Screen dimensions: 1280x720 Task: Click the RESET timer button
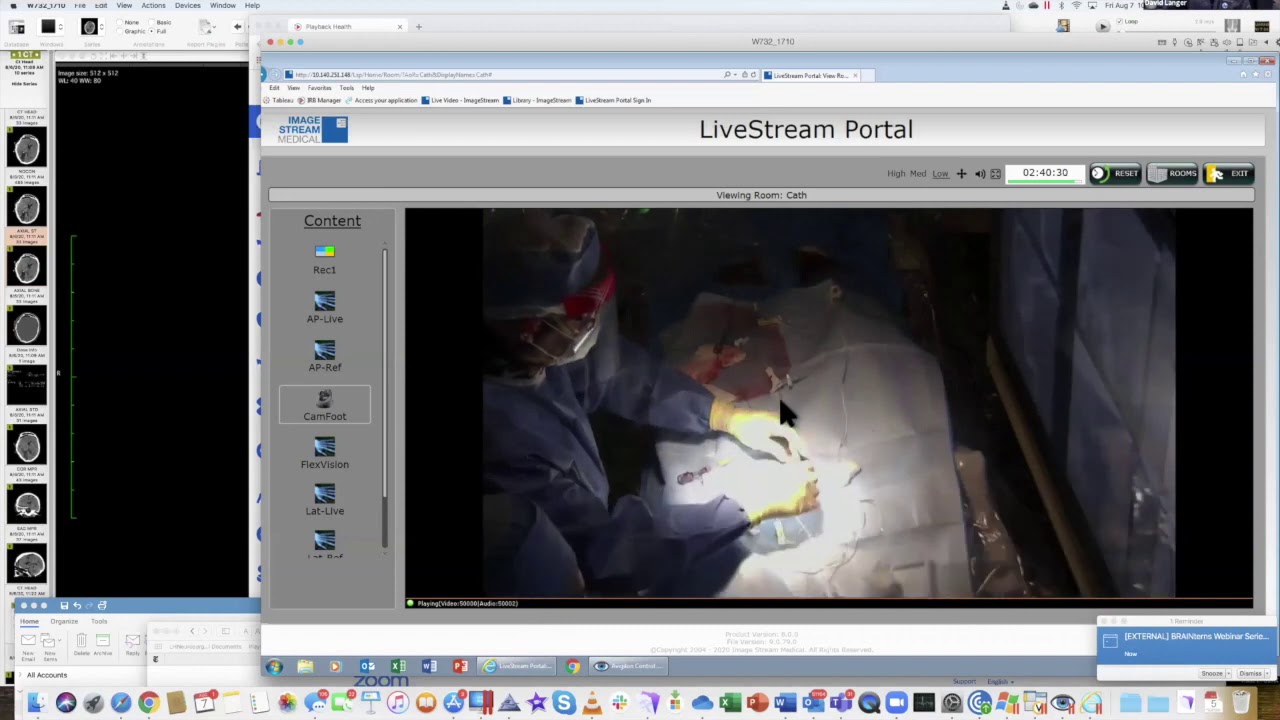[1115, 174]
